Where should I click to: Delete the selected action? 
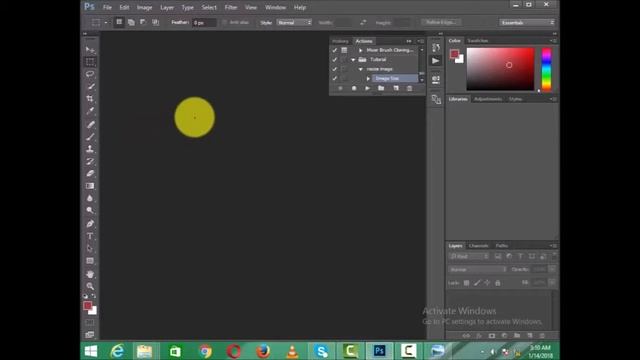pos(409,88)
